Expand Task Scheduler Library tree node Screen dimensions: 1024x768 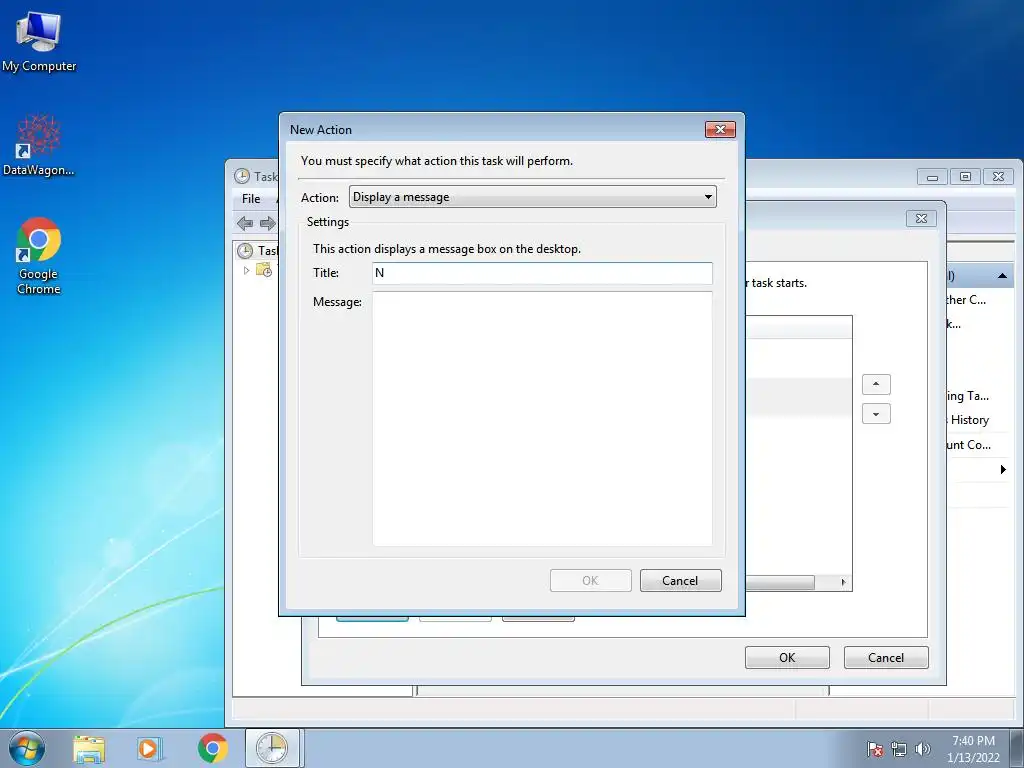(x=246, y=270)
